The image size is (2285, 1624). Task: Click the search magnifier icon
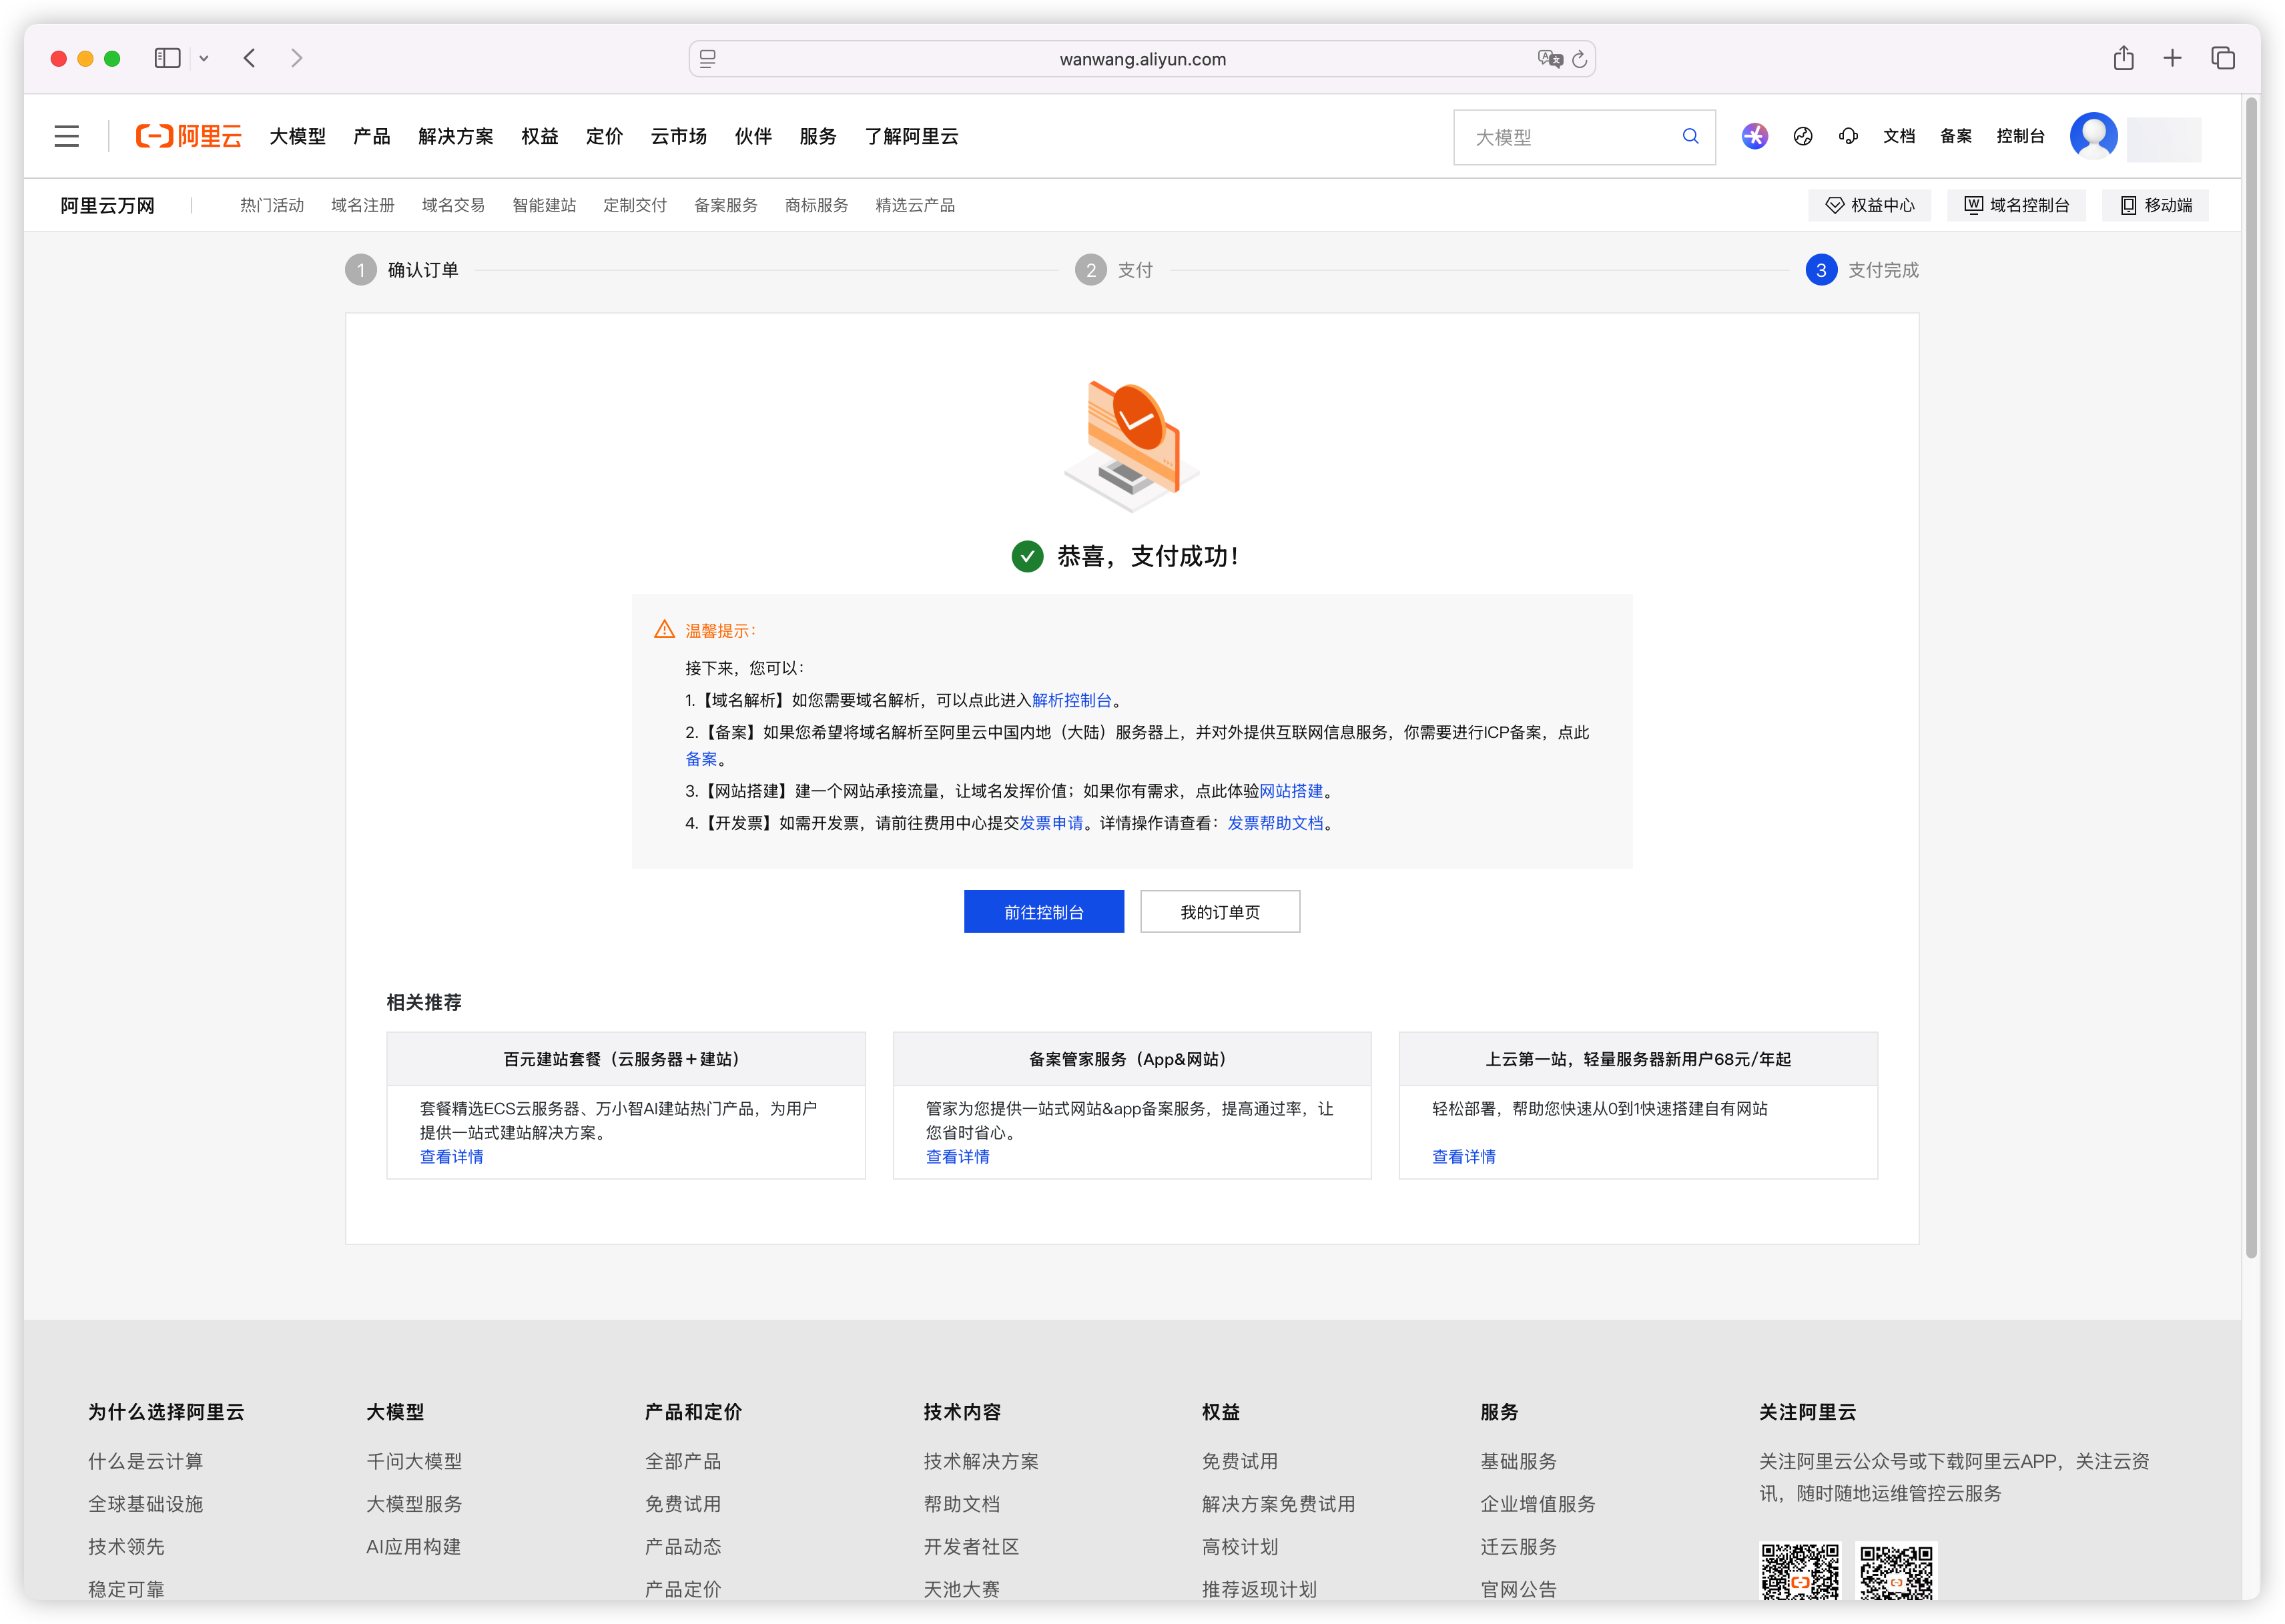pos(1690,136)
